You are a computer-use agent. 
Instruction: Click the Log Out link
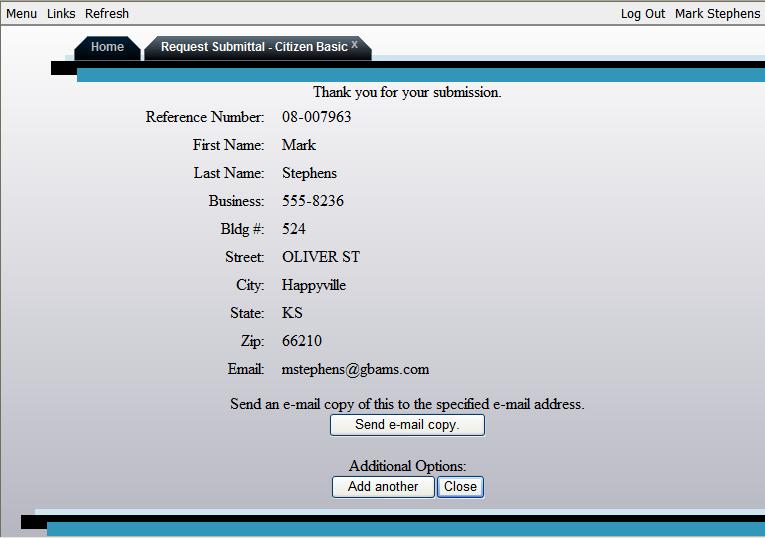[643, 14]
